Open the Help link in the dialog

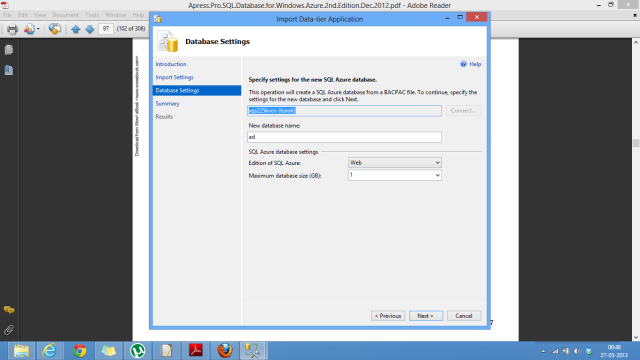click(x=475, y=64)
